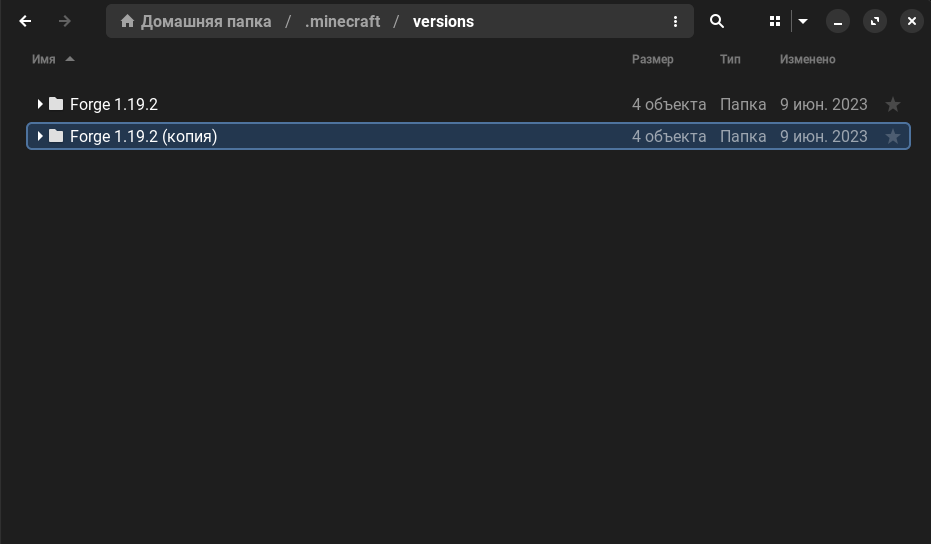Image resolution: width=931 pixels, height=544 pixels.
Task: Navigate to .minecraft in path bar
Action: (x=342, y=21)
